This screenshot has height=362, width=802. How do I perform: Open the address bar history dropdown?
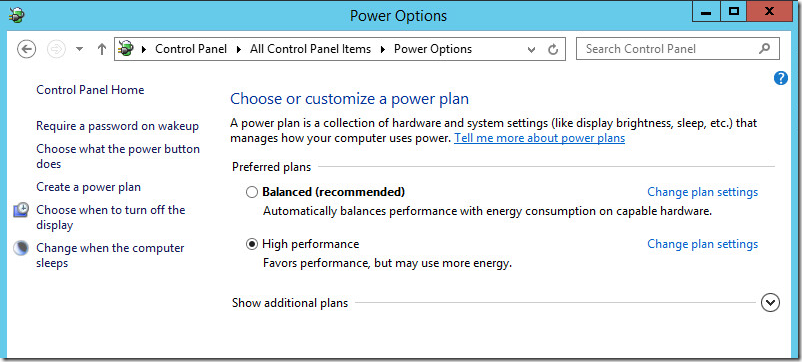pyautogui.click(x=531, y=50)
